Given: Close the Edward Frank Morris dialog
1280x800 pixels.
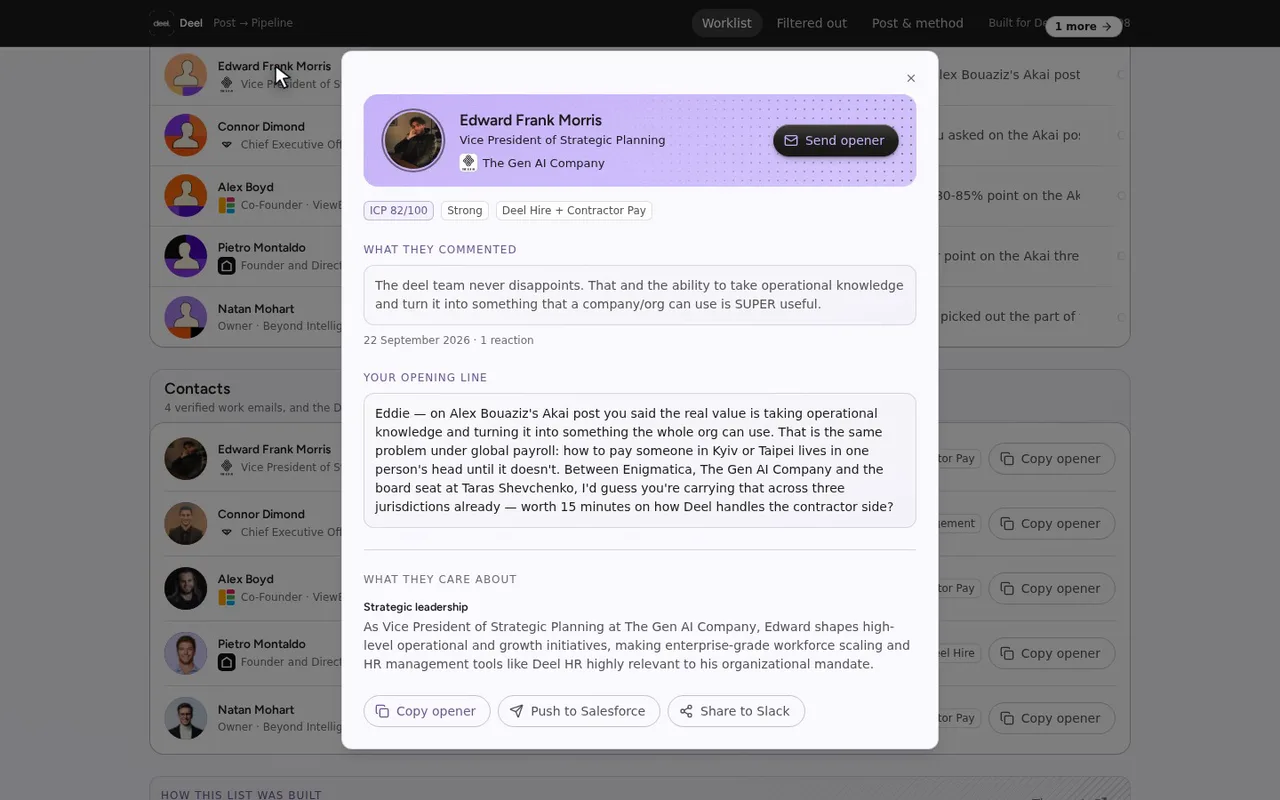Looking at the screenshot, I should click(x=911, y=78).
